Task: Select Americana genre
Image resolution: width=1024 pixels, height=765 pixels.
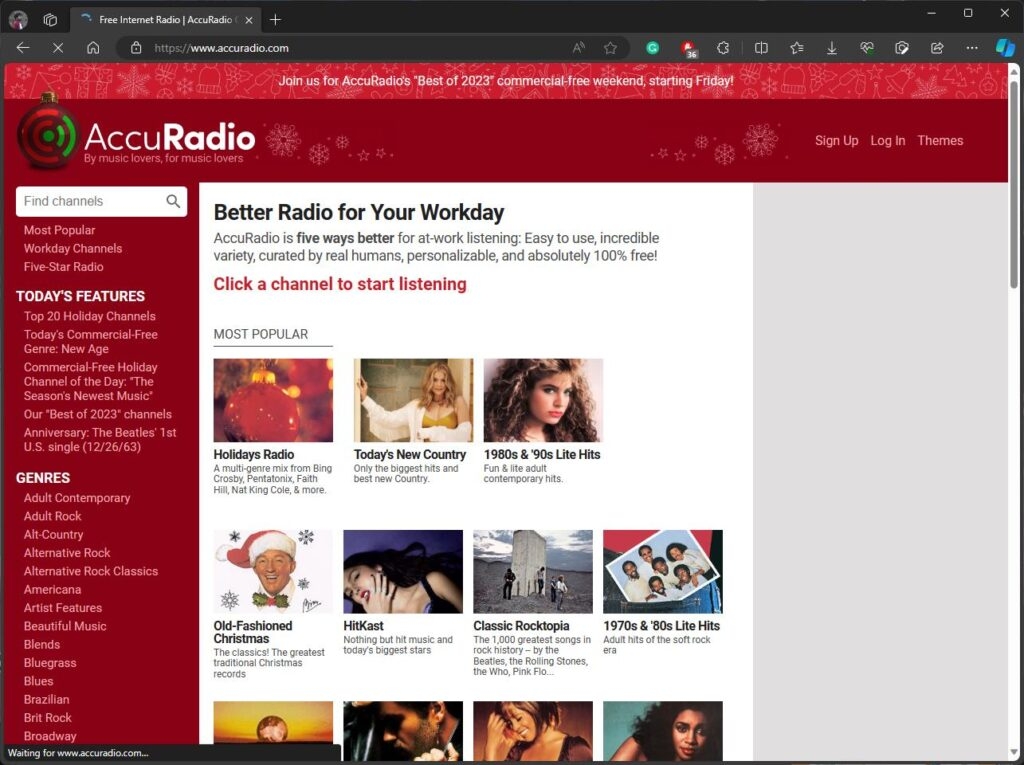Action: tap(52, 589)
